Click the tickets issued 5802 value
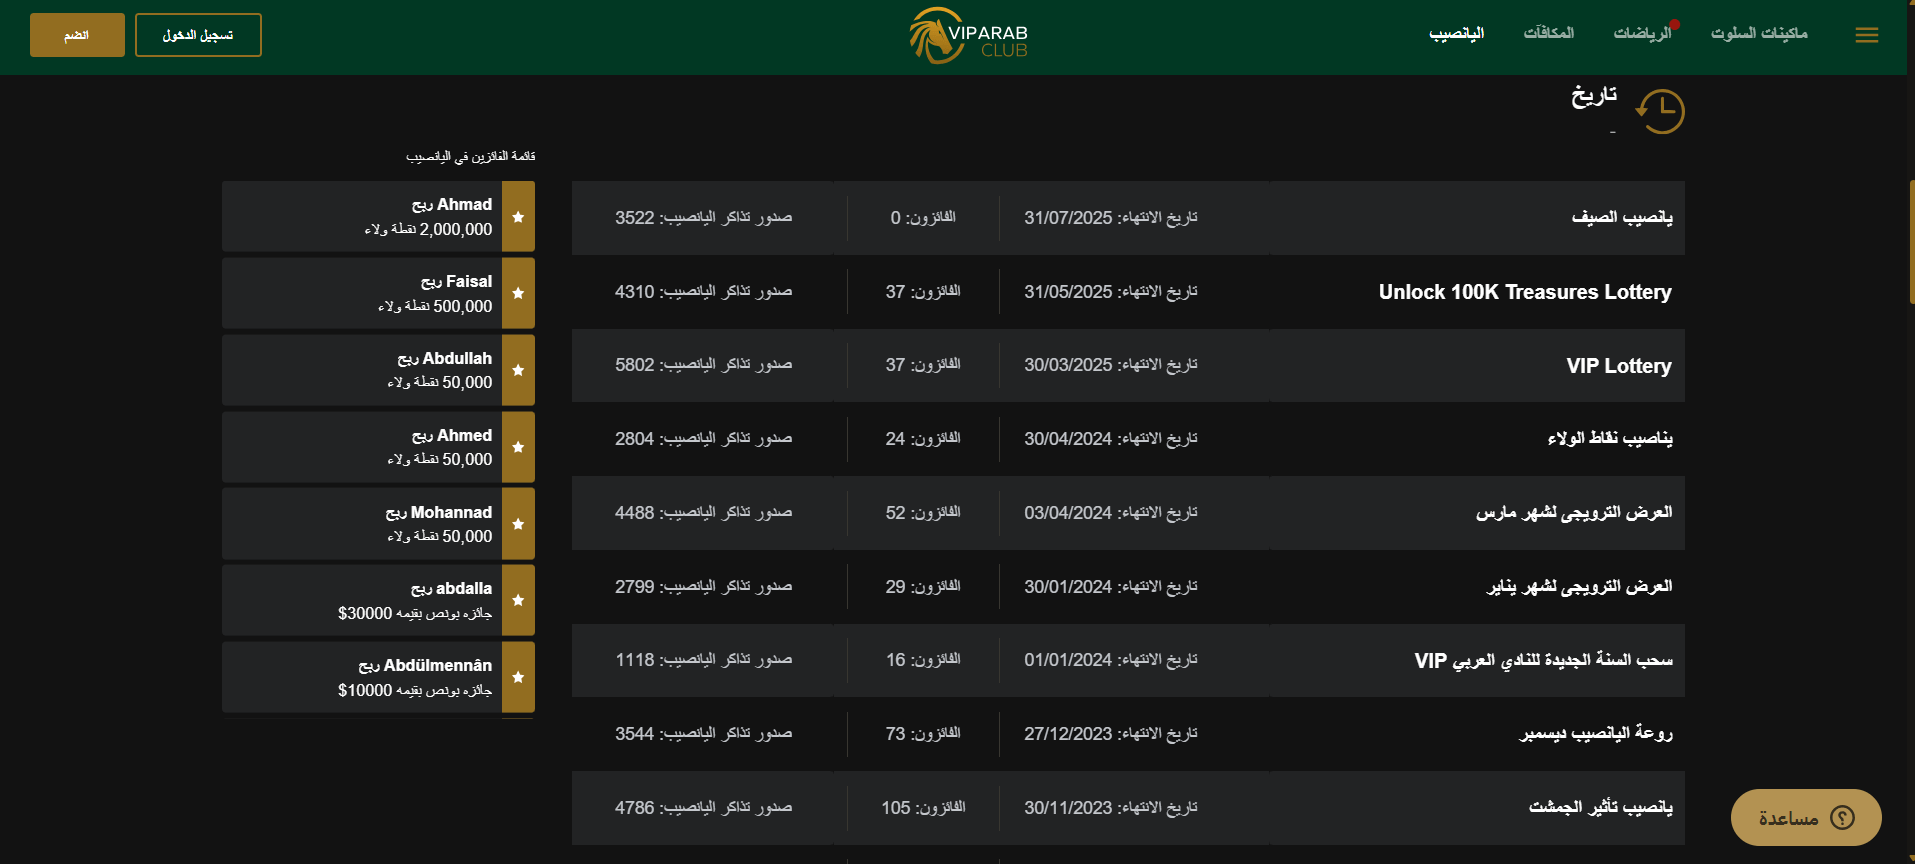Screen dimensions: 1915x864 pyautogui.click(x=635, y=365)
